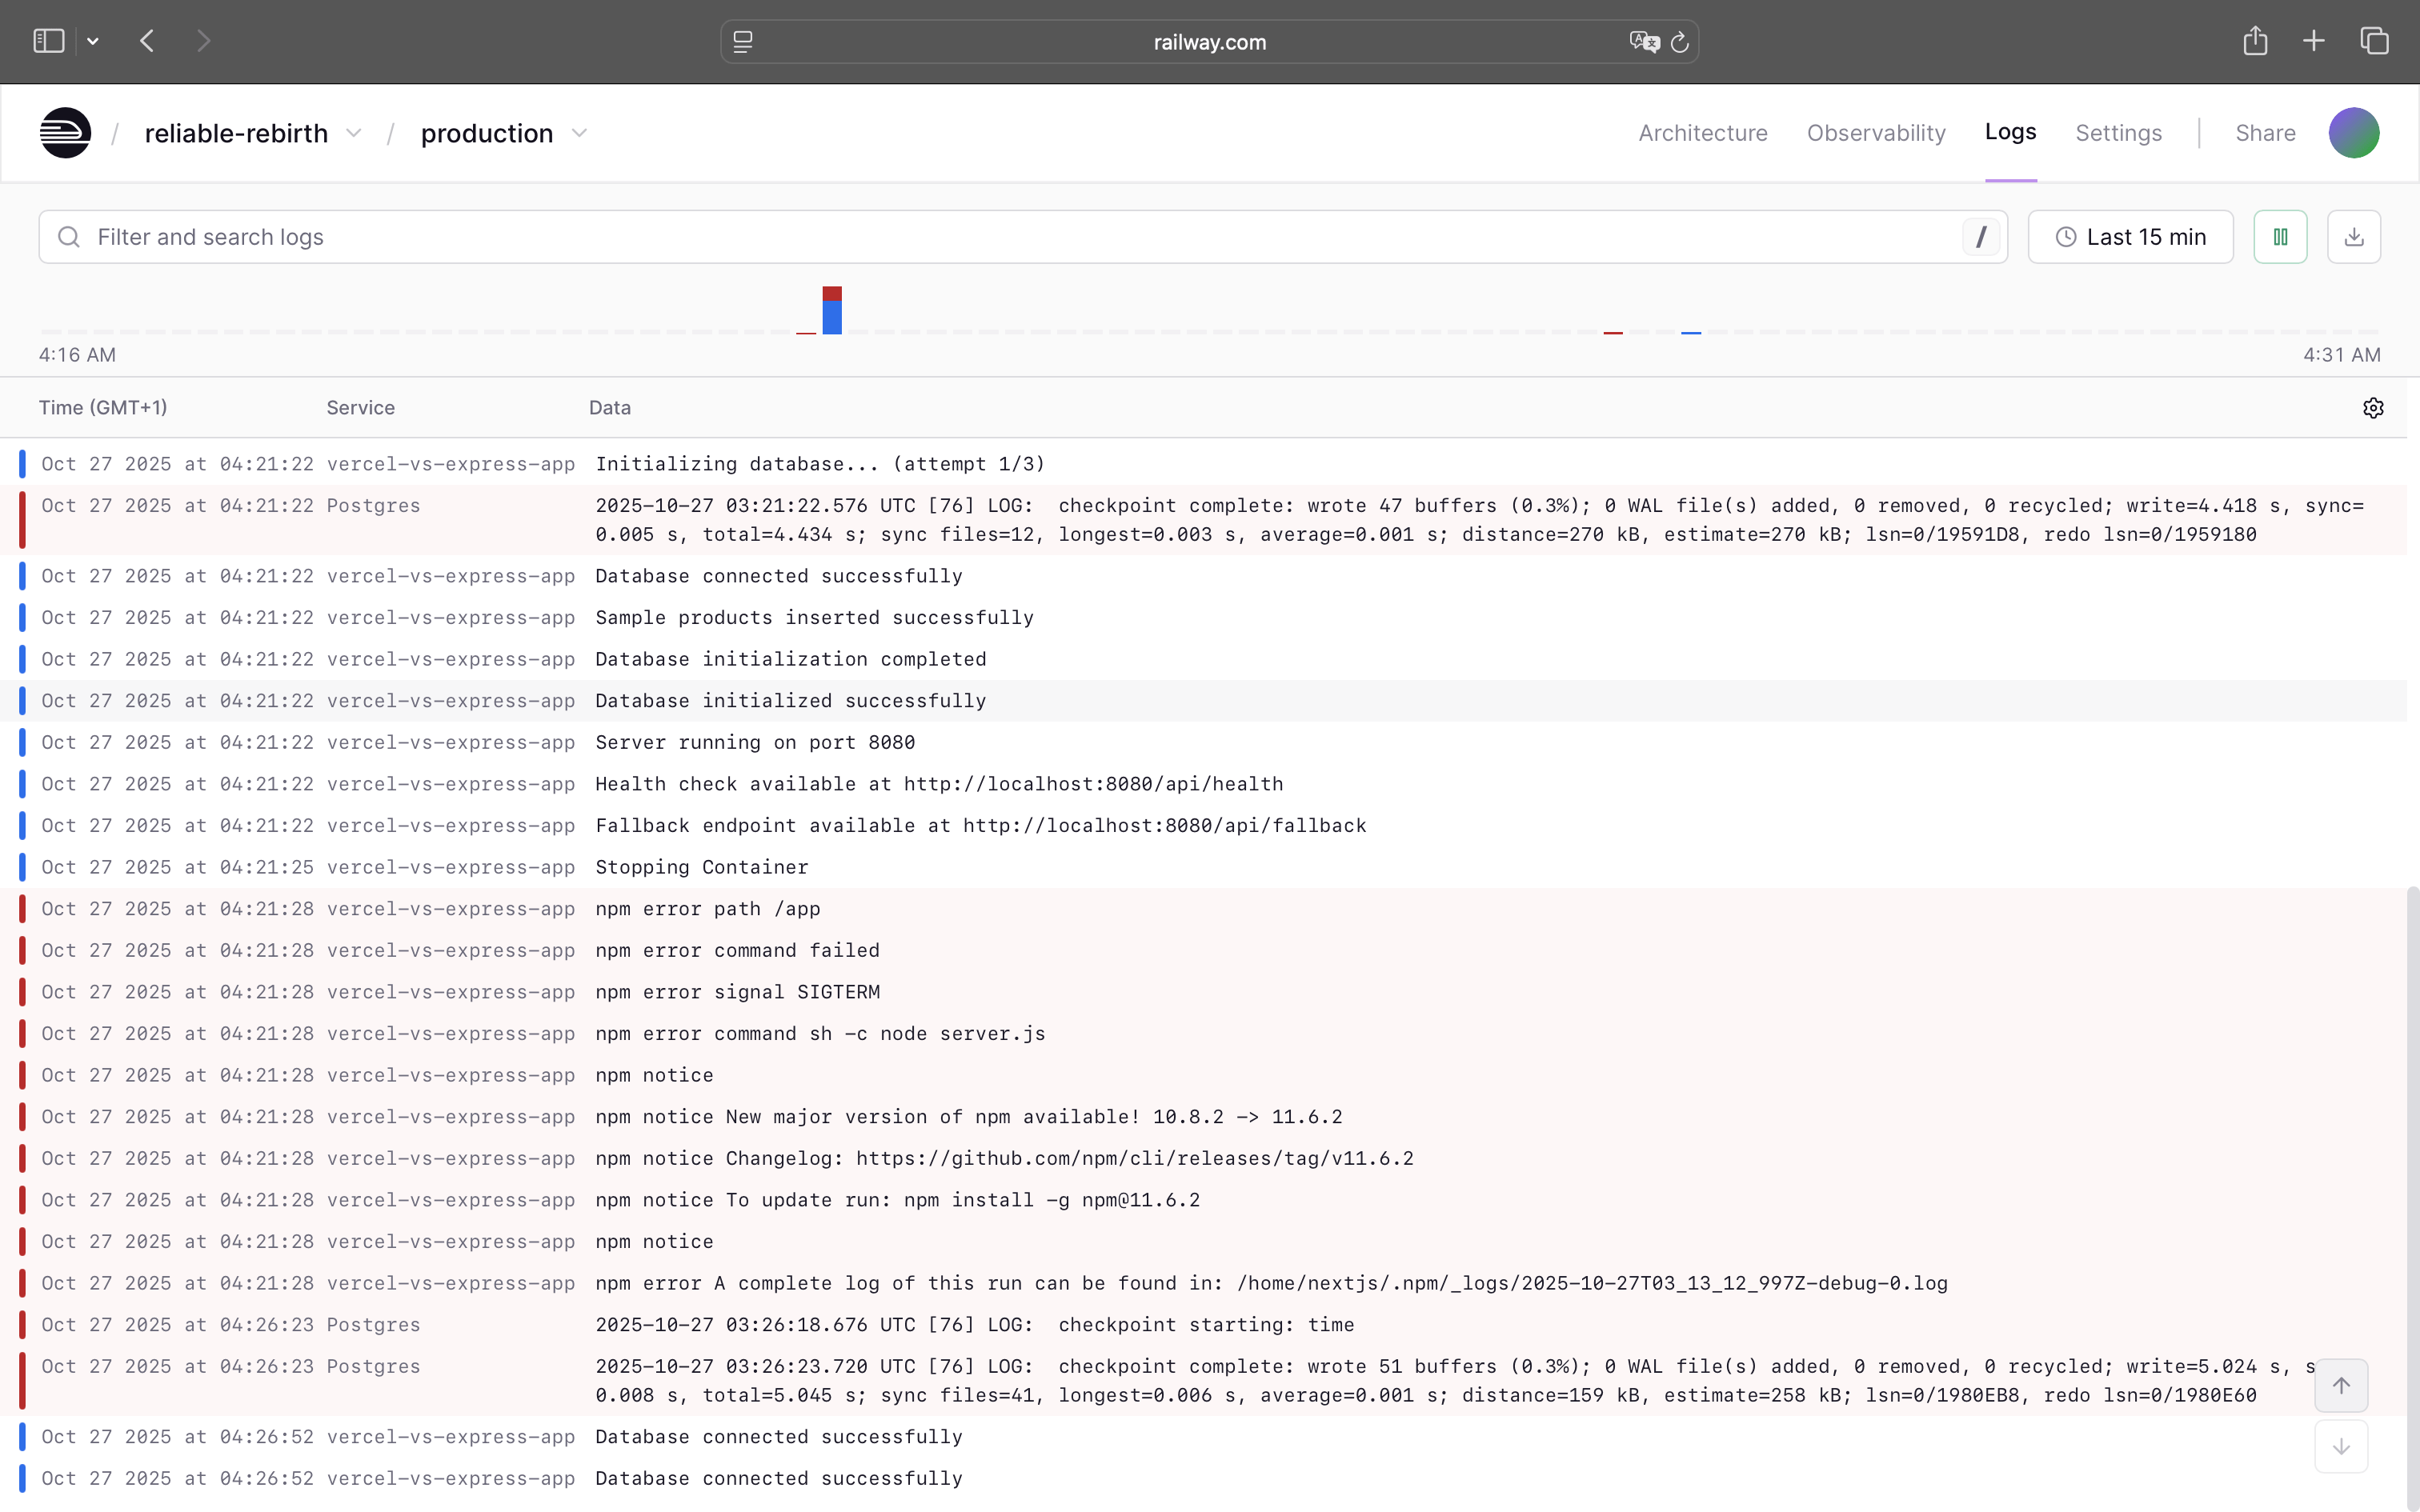Open the Last 15 min time range selector

(x=2130, y=237)
